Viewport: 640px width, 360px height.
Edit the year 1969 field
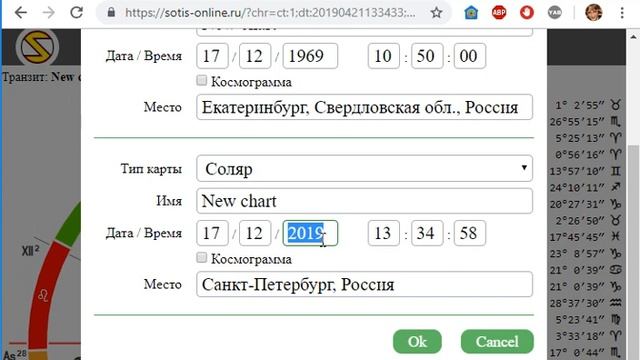pyautogui.click(x=310, y=56)
